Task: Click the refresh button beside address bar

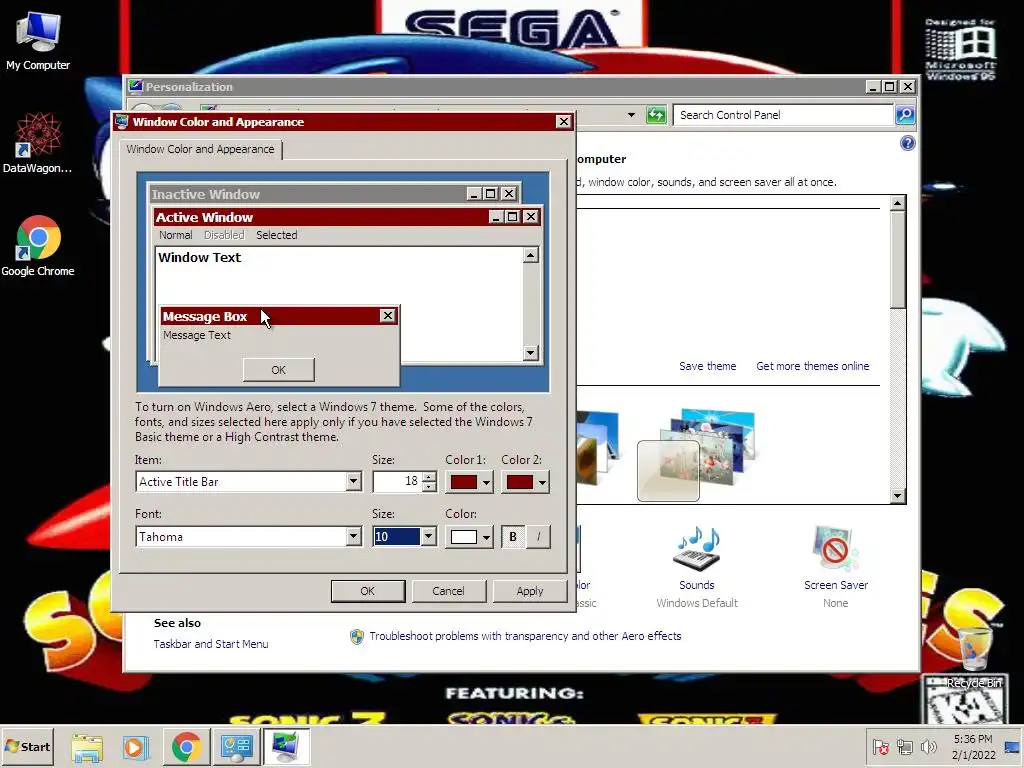Action: click(656, 115)
